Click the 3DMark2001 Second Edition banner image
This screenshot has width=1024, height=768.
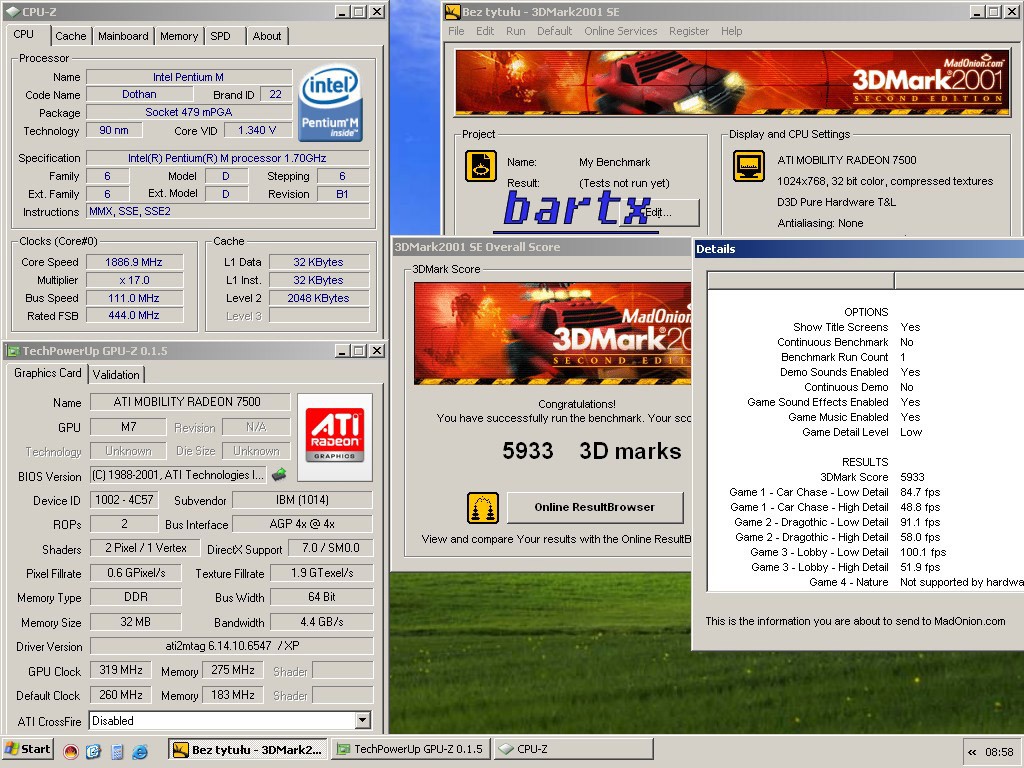[732, 83]
